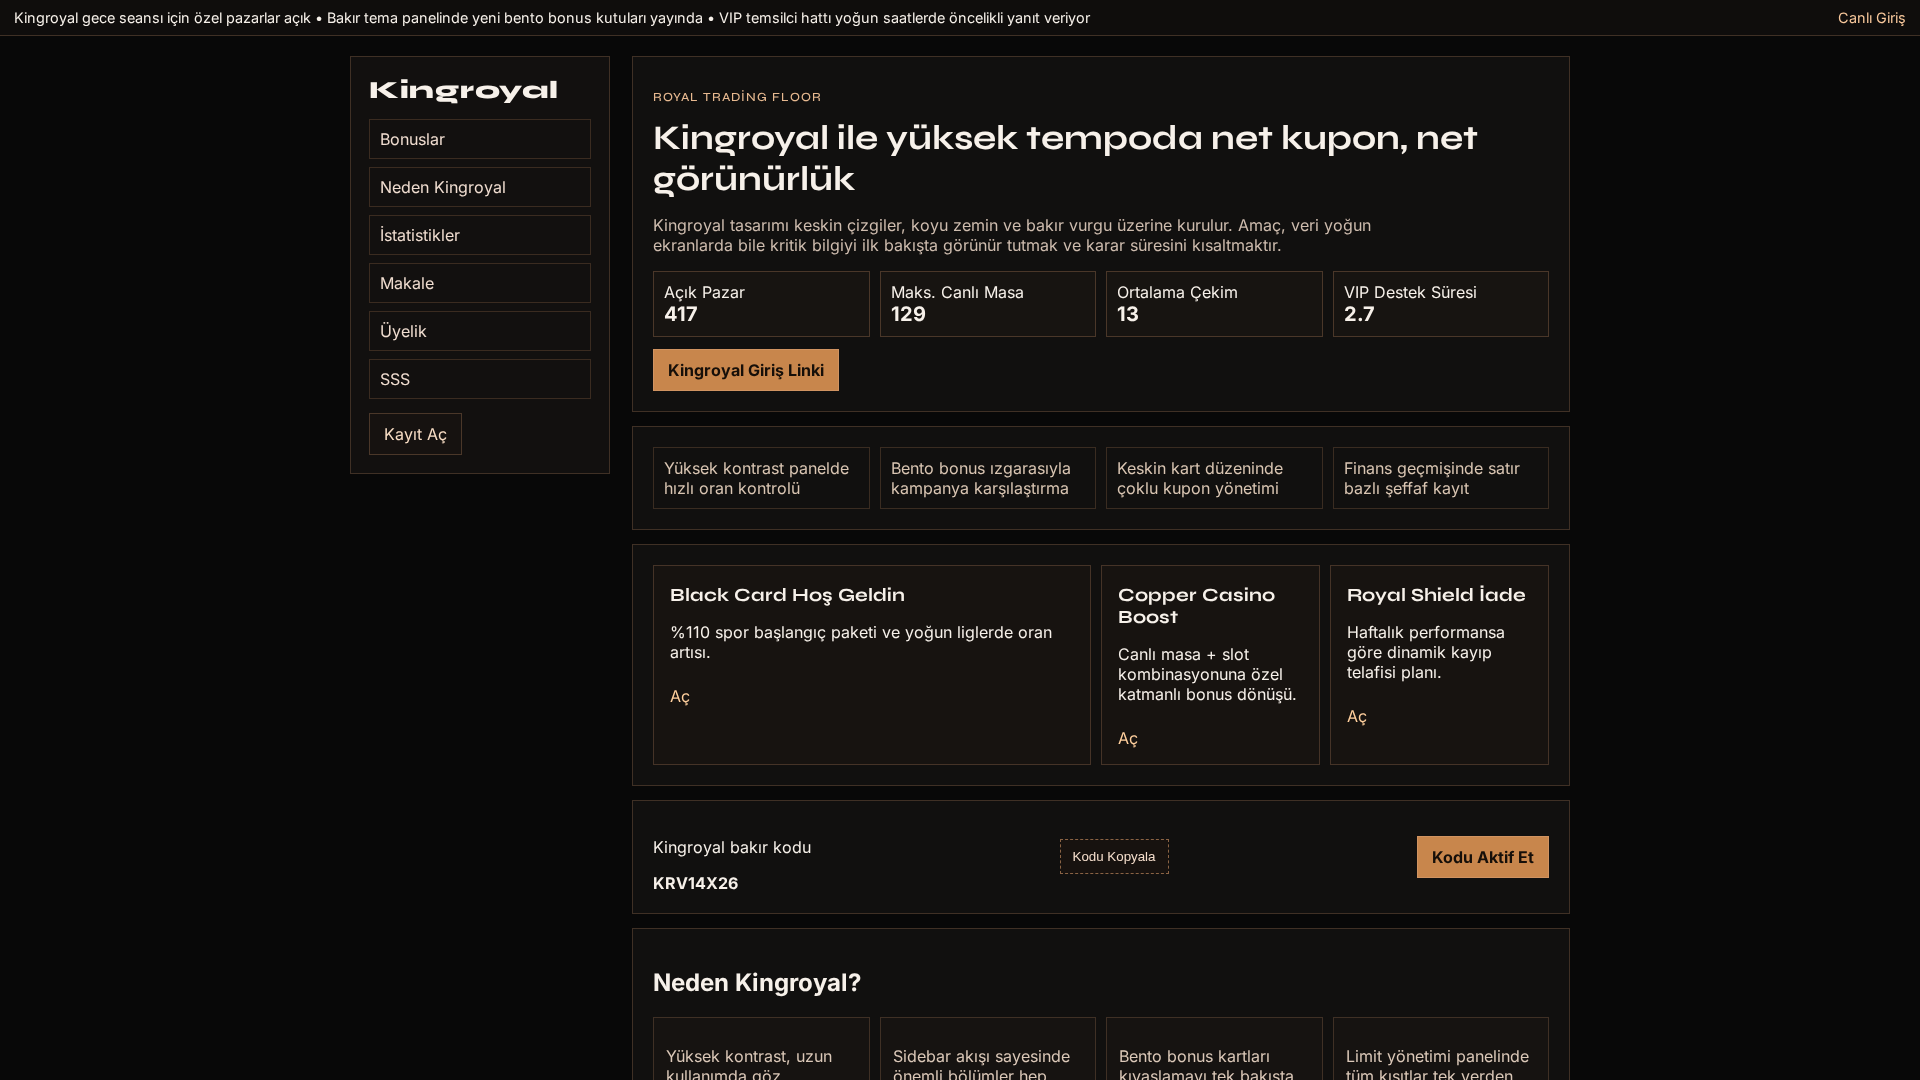This screenshot has width=1920, height=1080.
Task: Click the 'Limit yönetimi panelinde' card
Action: click(1441, 1049)
